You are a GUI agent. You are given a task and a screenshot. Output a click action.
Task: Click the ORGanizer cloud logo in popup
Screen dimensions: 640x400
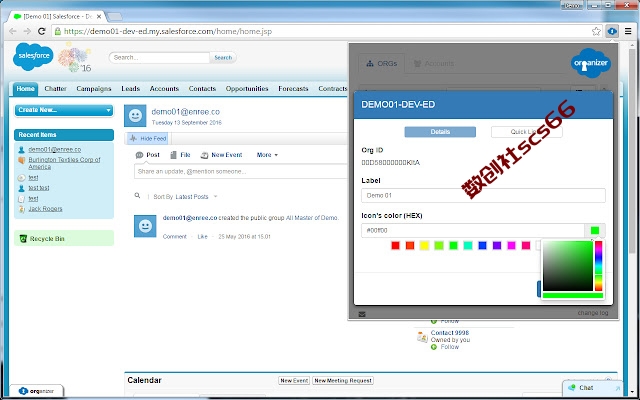(591, 63)
